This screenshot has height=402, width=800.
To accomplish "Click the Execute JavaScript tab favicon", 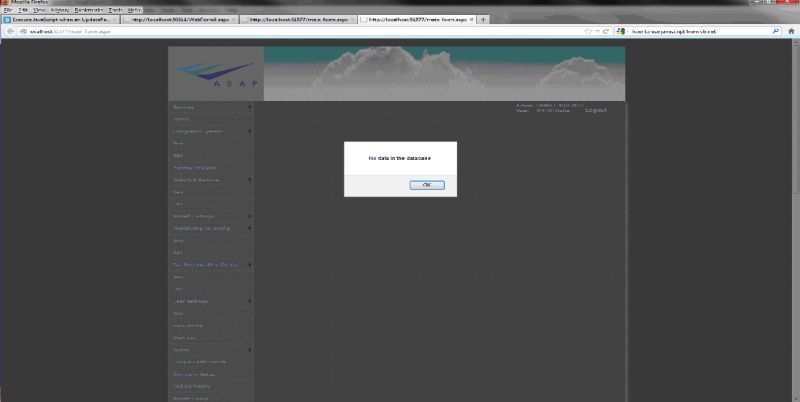I will (x=7, y=19).
